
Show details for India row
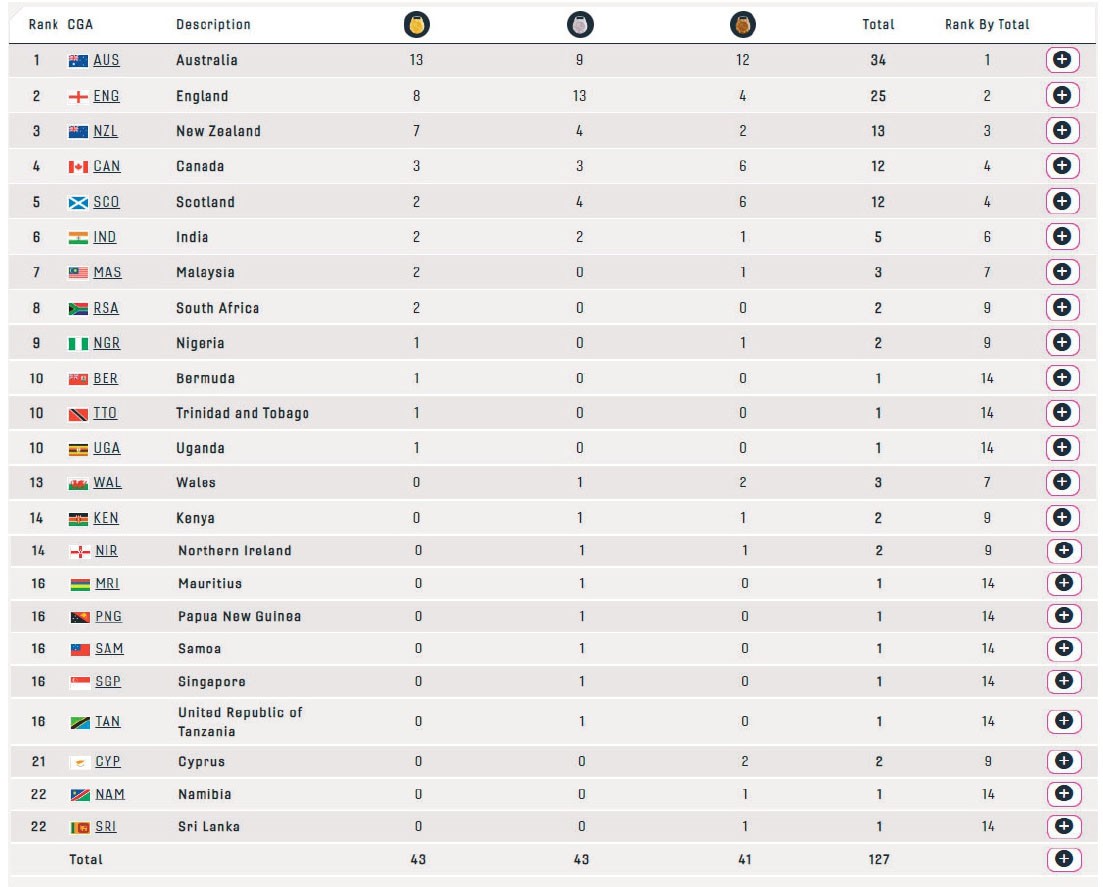pos(1063,237)
